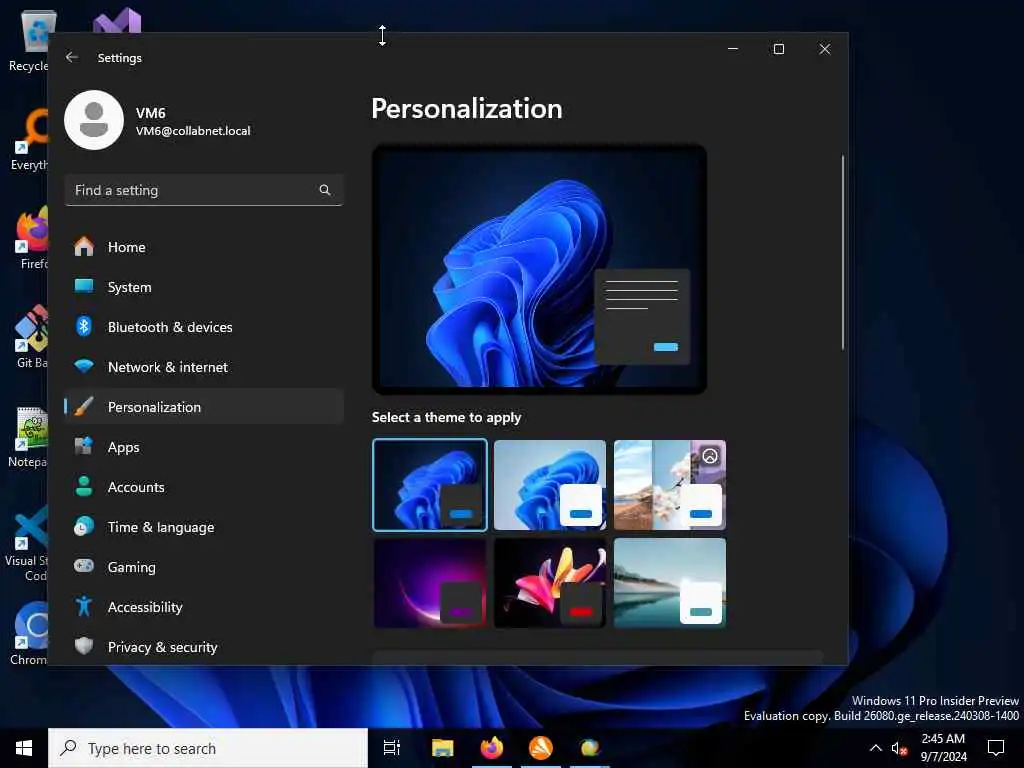Open Bluetooth & devices settings

point(204,327)
